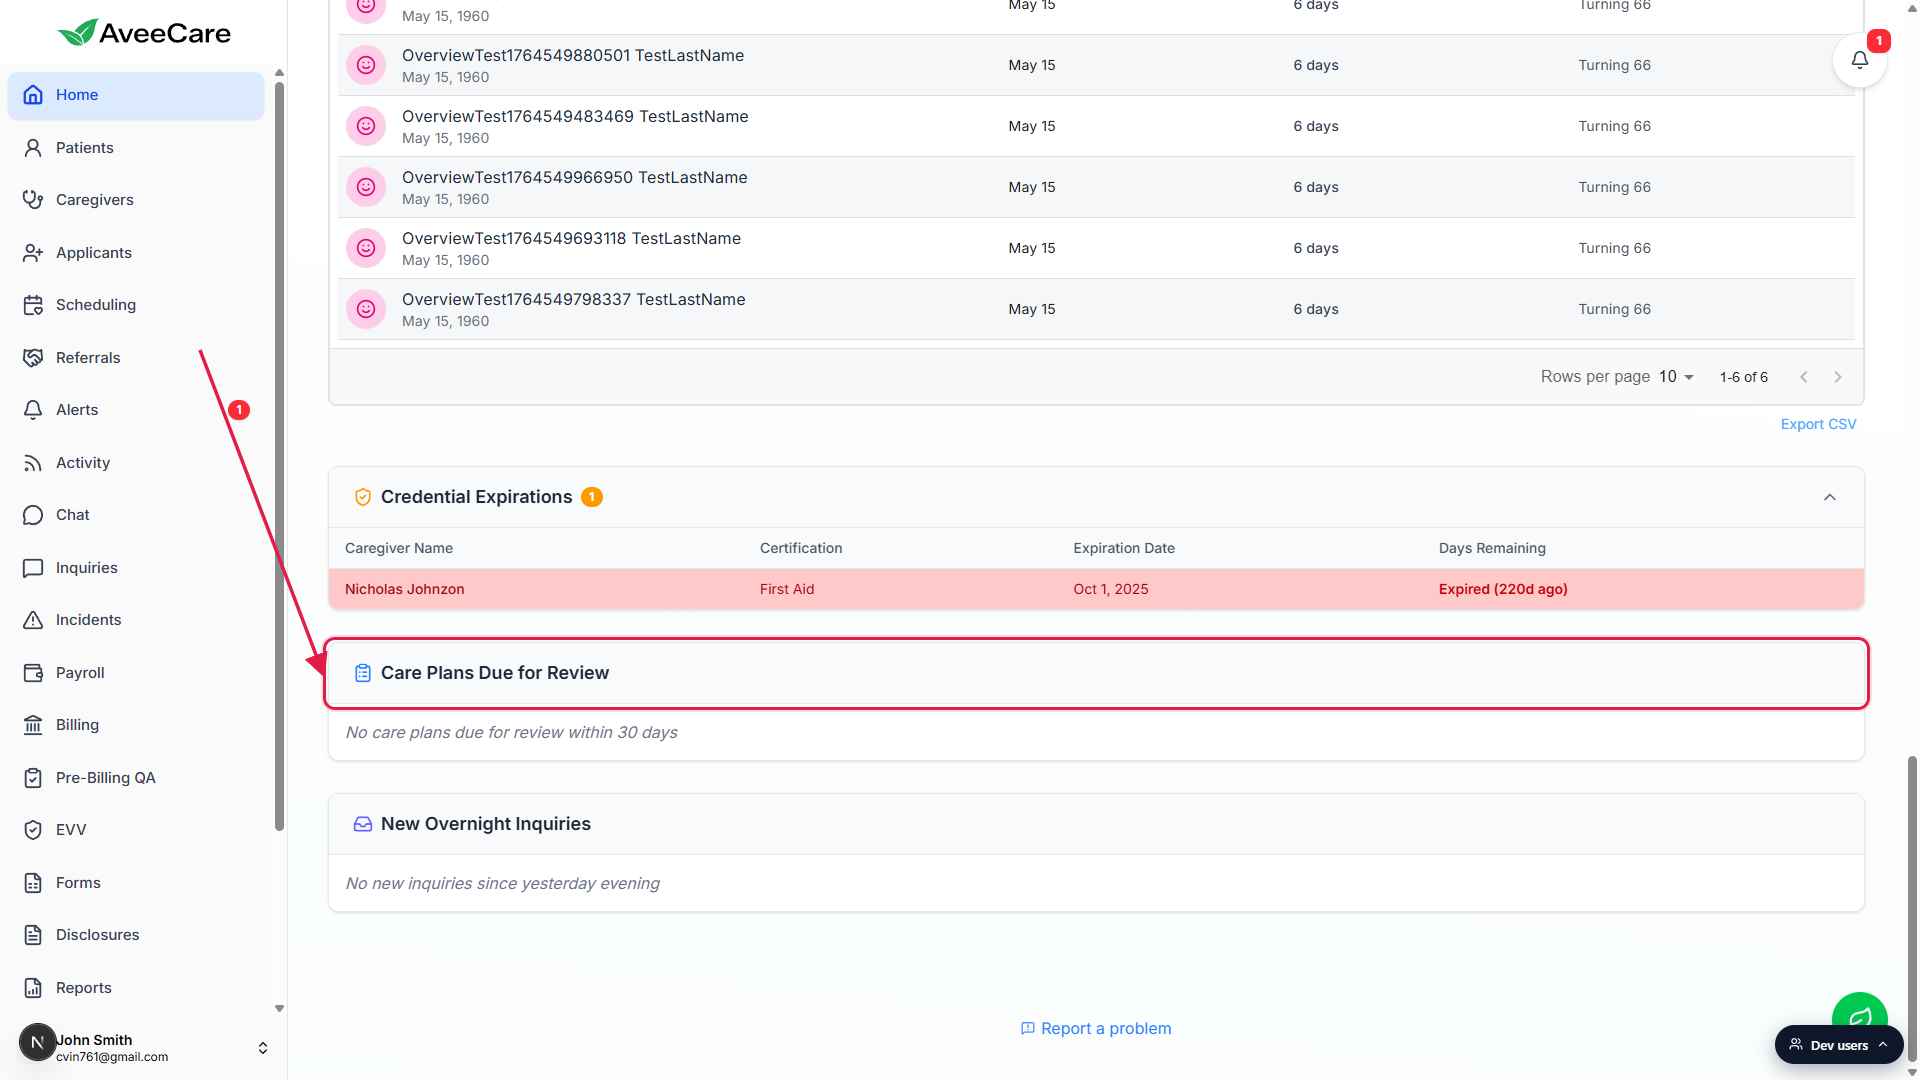
Task: Open the Payroll menu item
Action: tap(136, 673)
